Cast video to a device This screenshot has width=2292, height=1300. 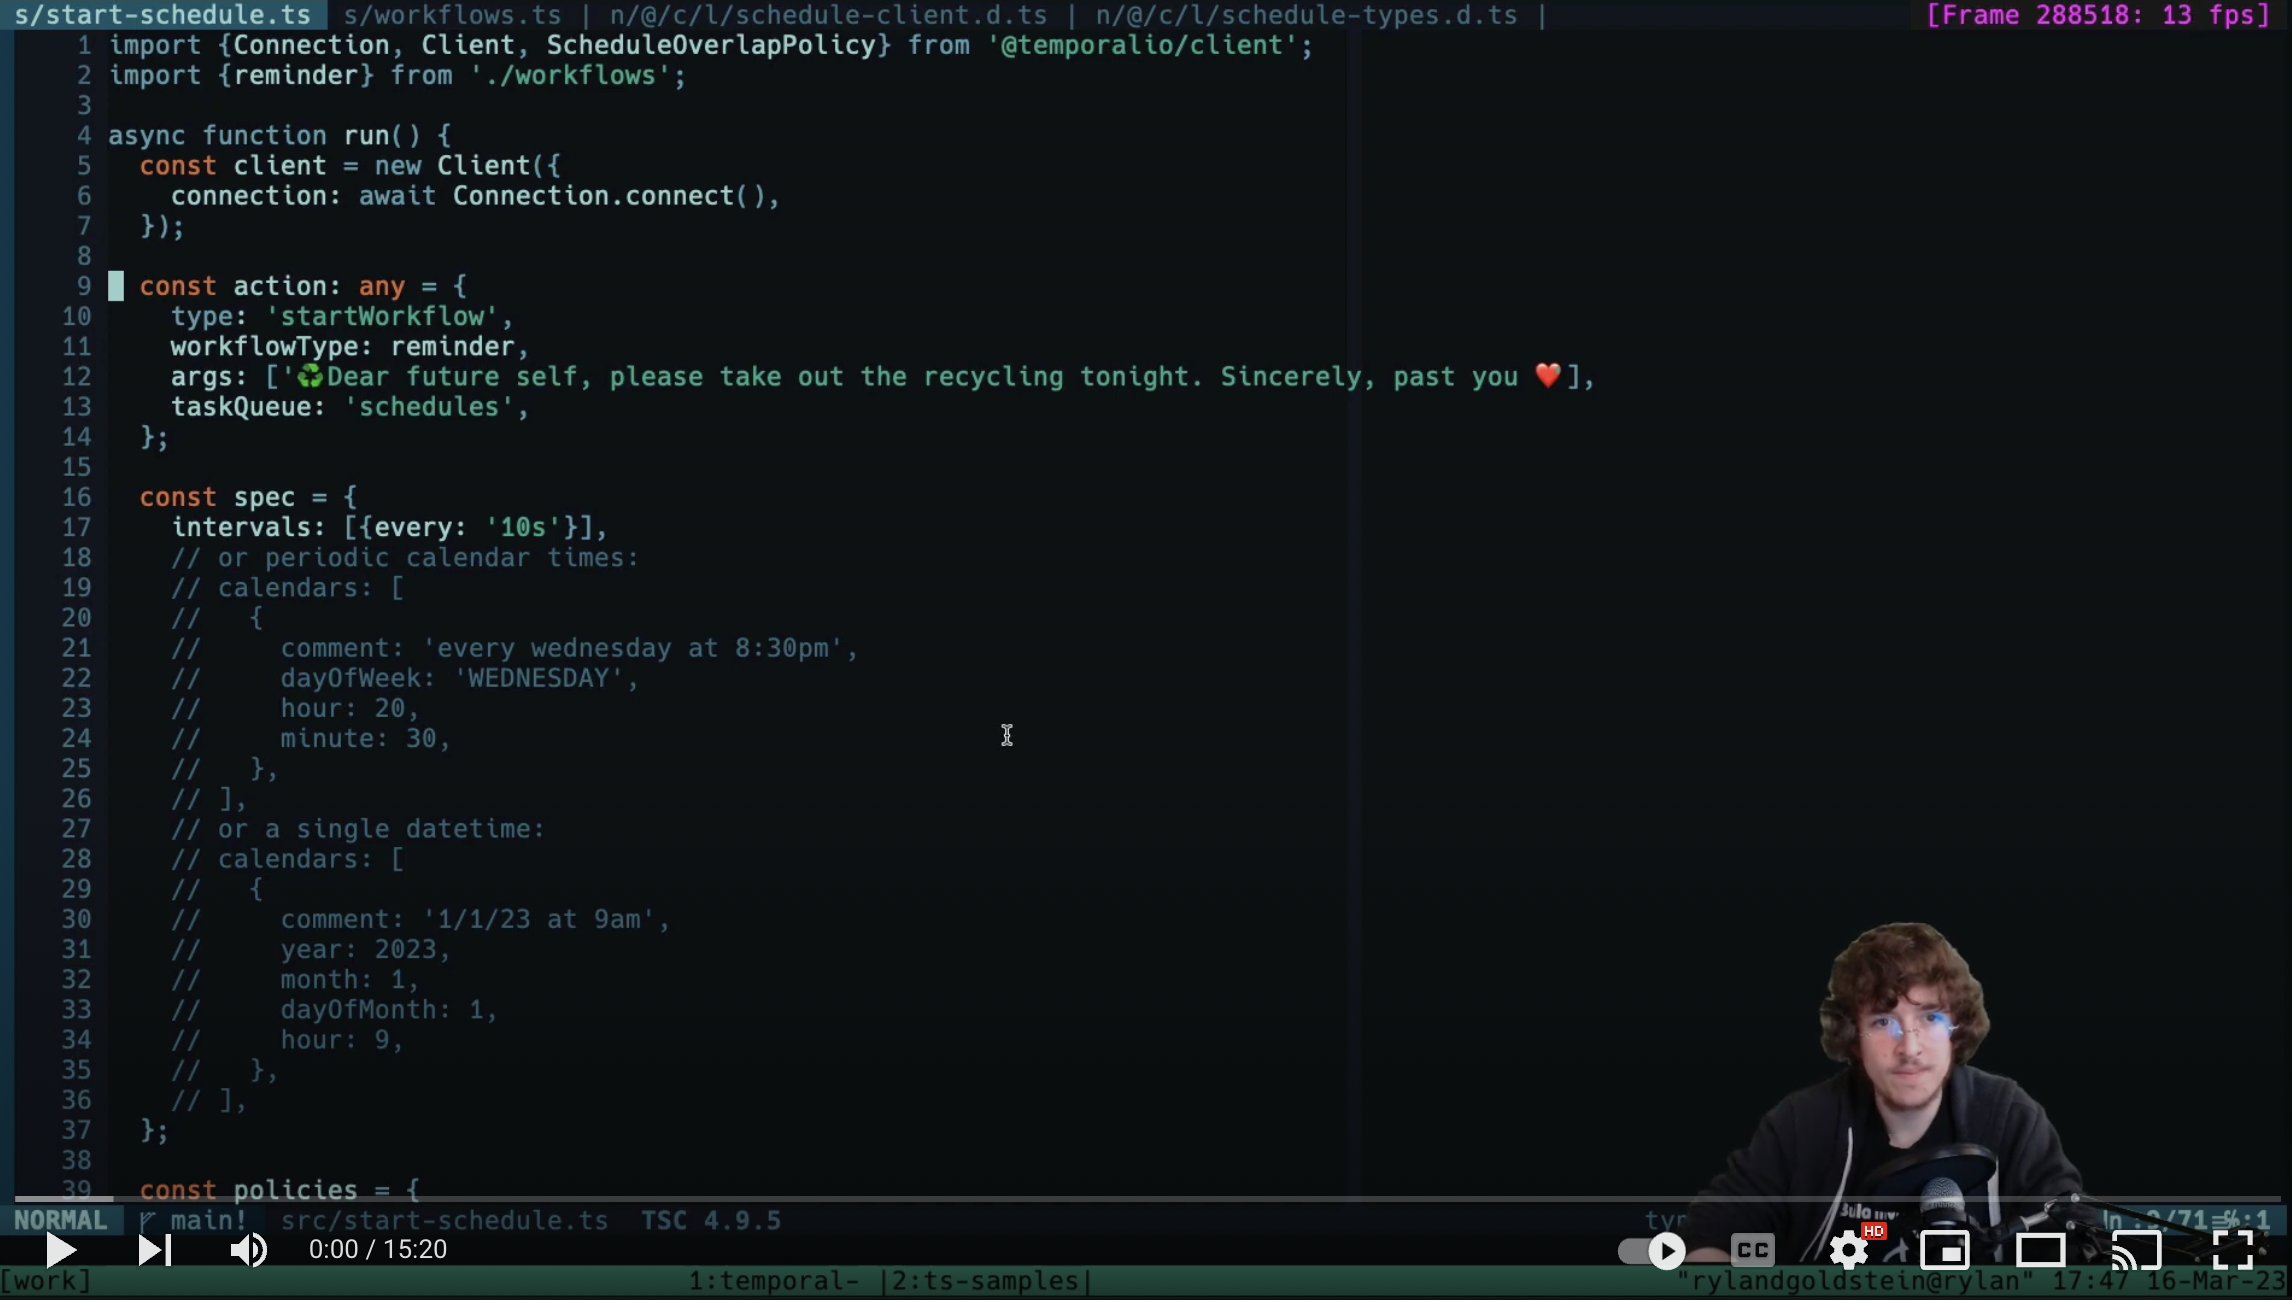[x=2136, y=1250]
